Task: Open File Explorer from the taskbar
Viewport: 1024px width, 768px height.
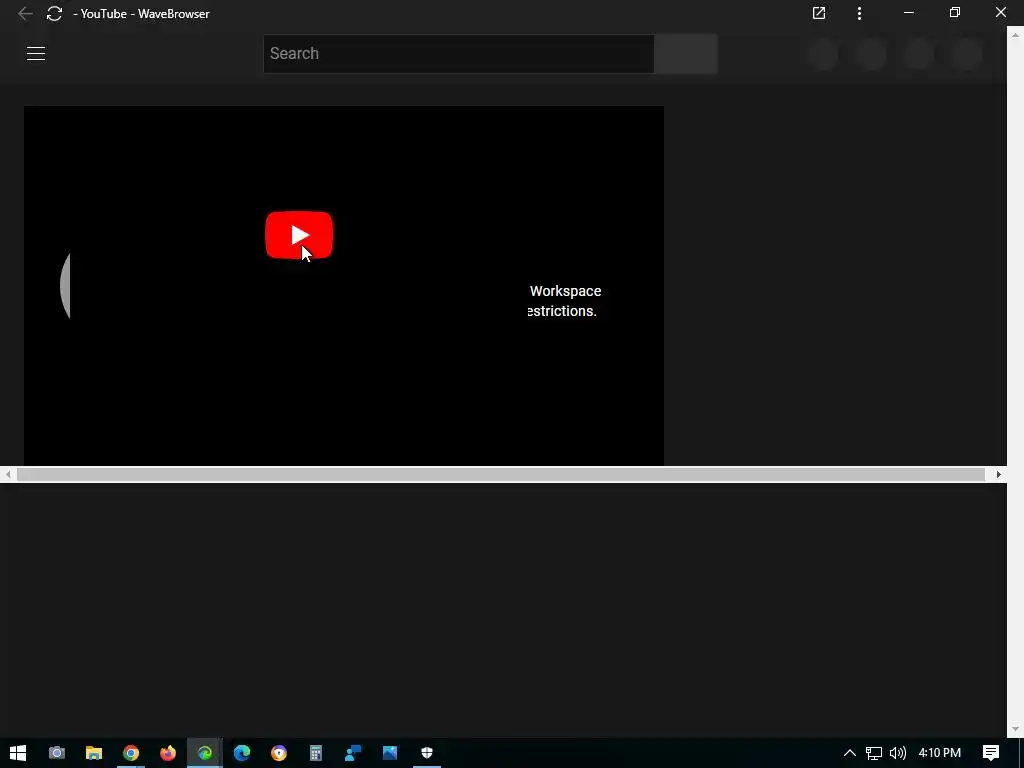Action: tap(94, 753)
